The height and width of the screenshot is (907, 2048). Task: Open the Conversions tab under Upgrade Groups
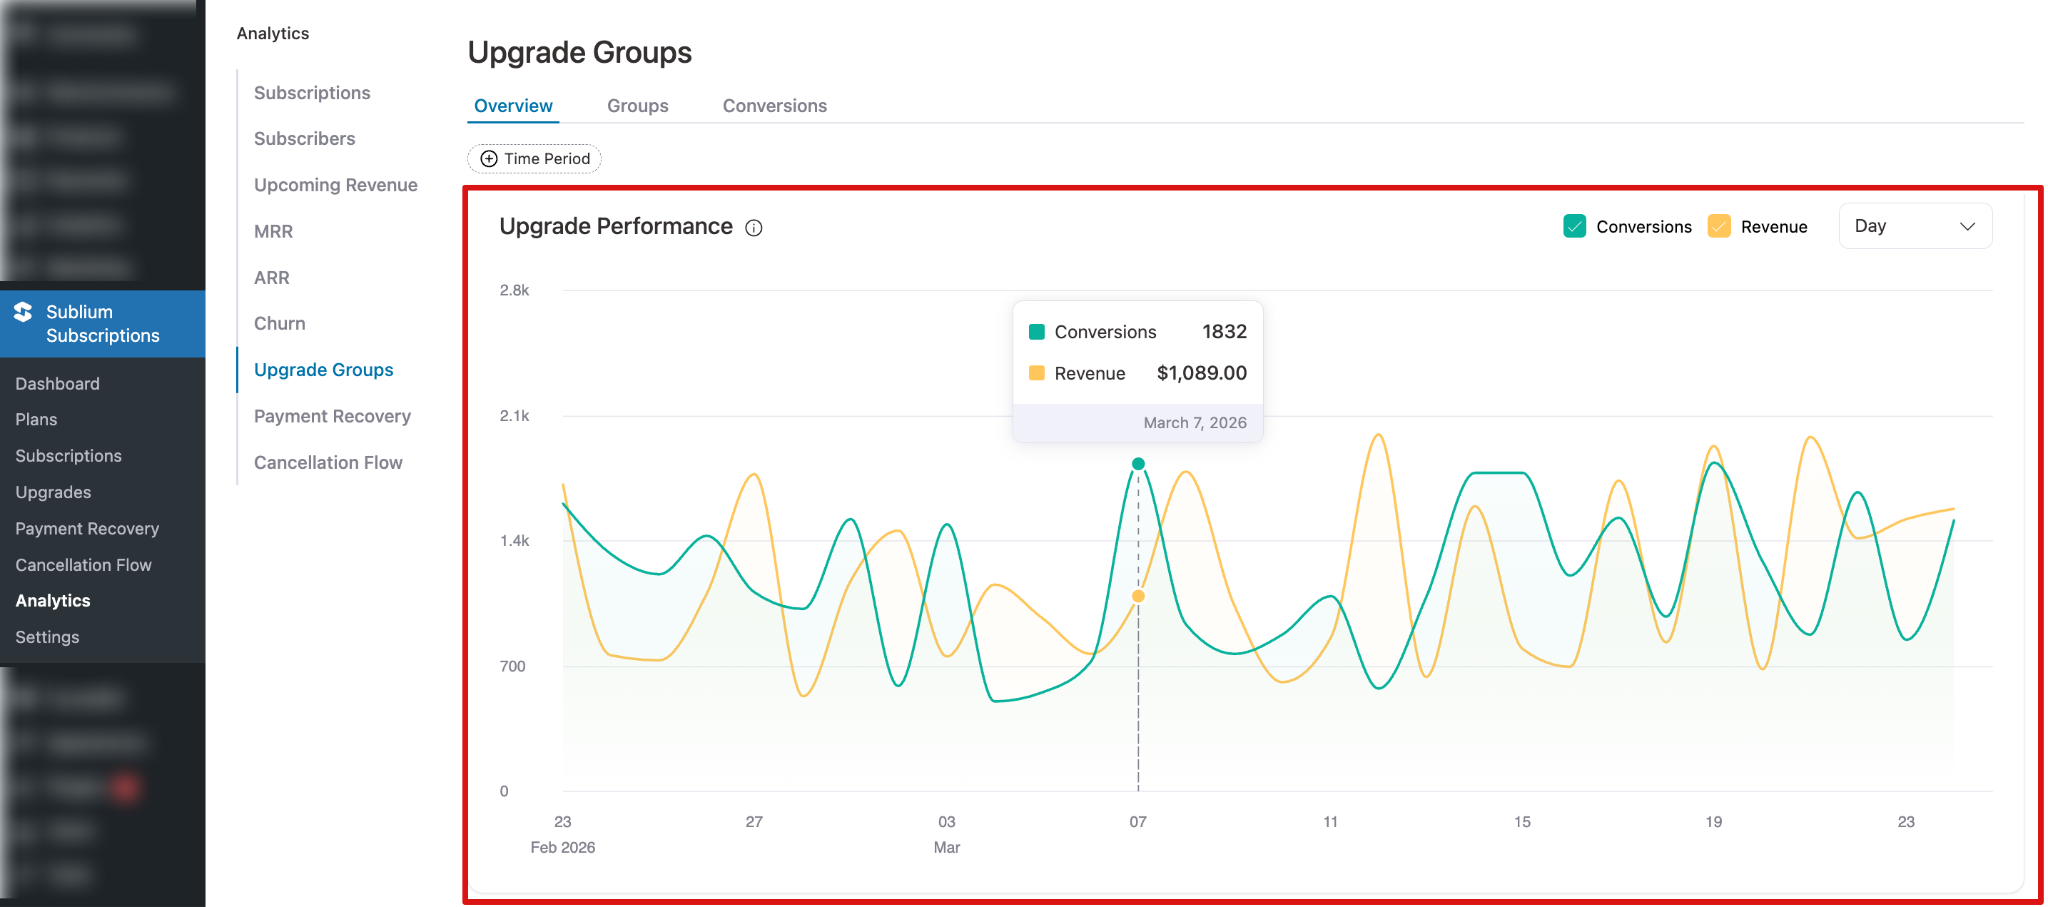point(774,105)
